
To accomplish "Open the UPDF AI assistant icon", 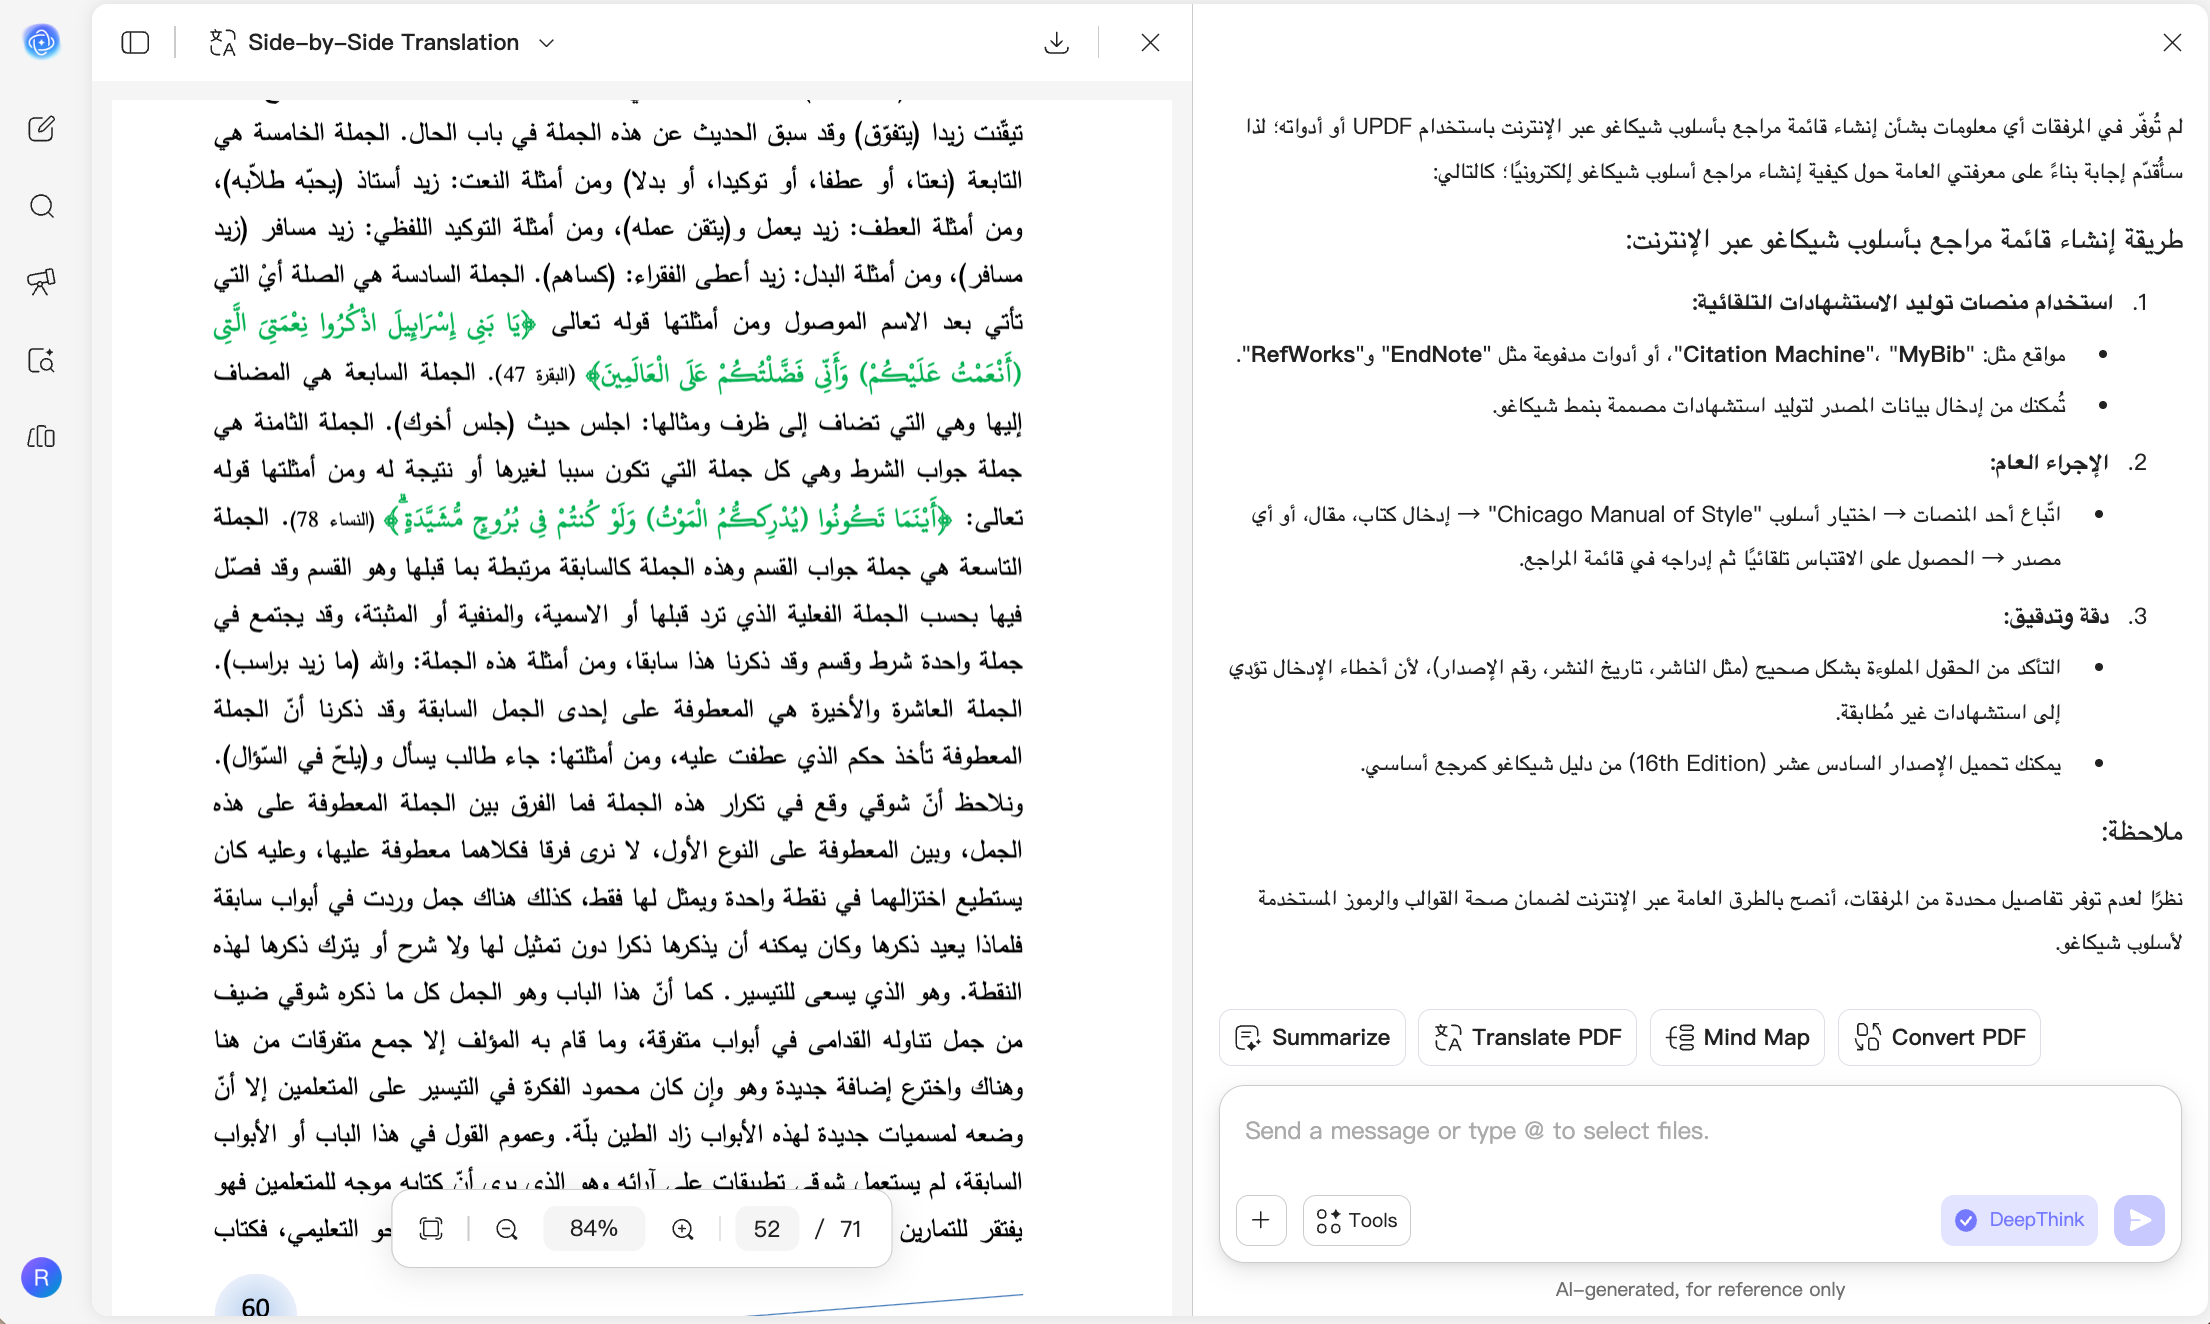I will (41, 42).
